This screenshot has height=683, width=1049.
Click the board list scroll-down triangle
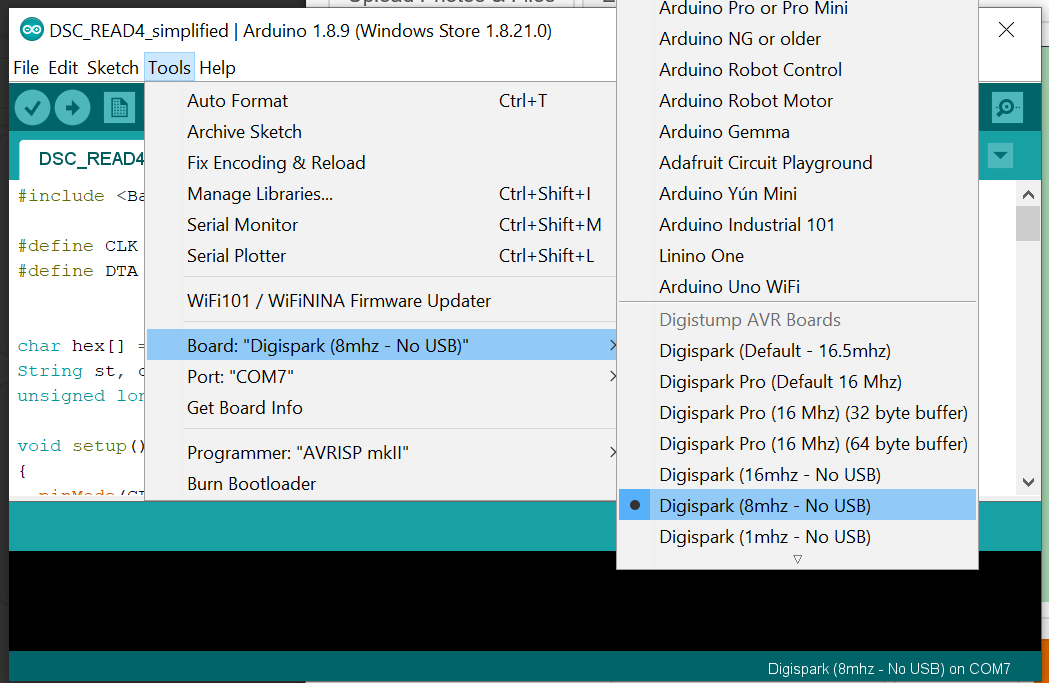tap(797, 559)
